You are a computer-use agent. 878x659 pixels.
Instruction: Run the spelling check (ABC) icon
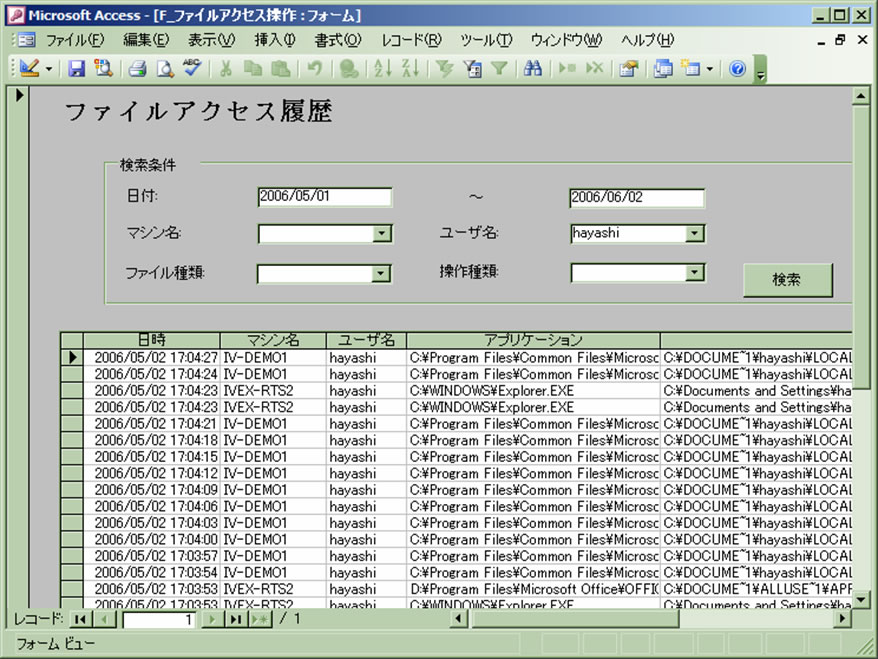click(x=191, y=69)
